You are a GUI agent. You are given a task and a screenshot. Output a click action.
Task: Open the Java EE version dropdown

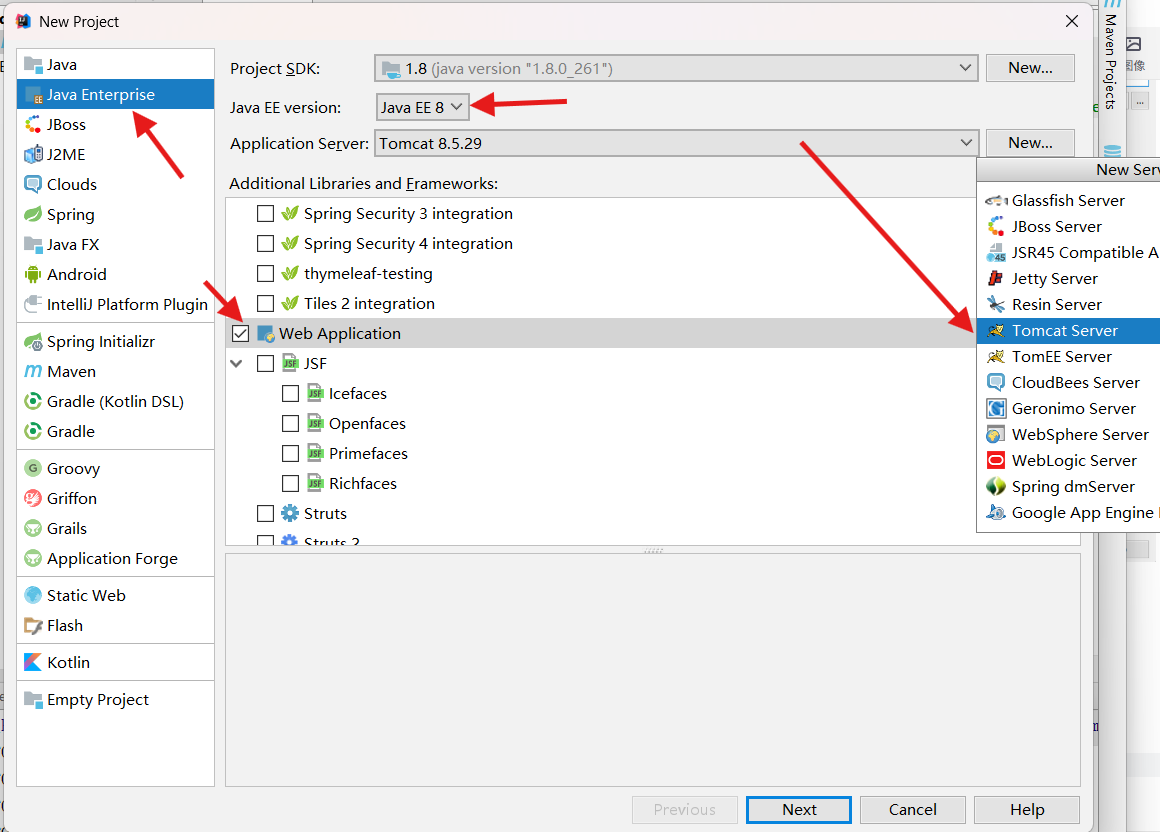pyautogui.click(x=422, y=107)
